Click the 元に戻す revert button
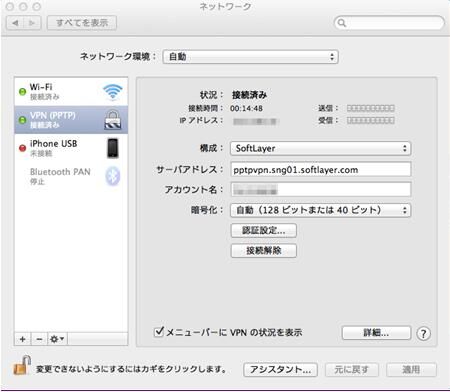 352,370
